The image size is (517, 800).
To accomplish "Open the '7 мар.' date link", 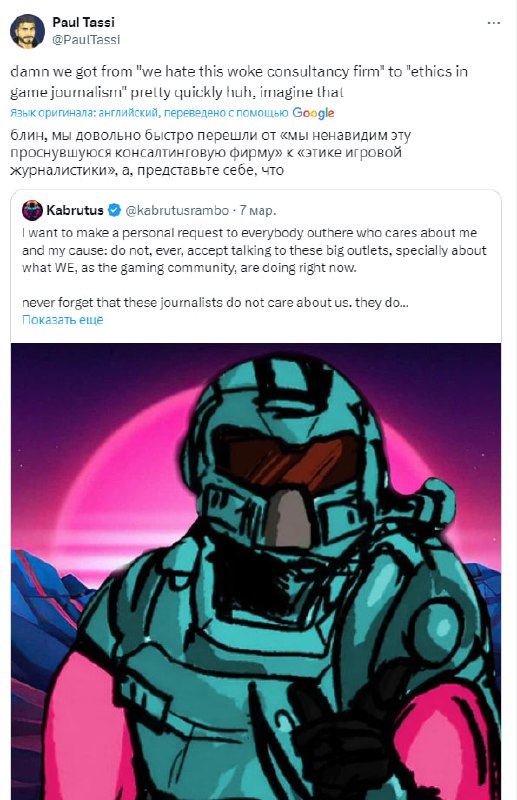I will pos(258,210).
